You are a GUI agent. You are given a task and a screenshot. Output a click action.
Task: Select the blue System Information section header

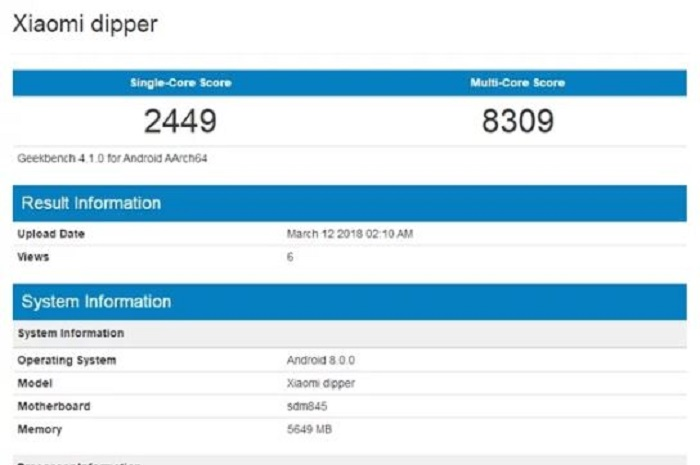pos(350,302)
